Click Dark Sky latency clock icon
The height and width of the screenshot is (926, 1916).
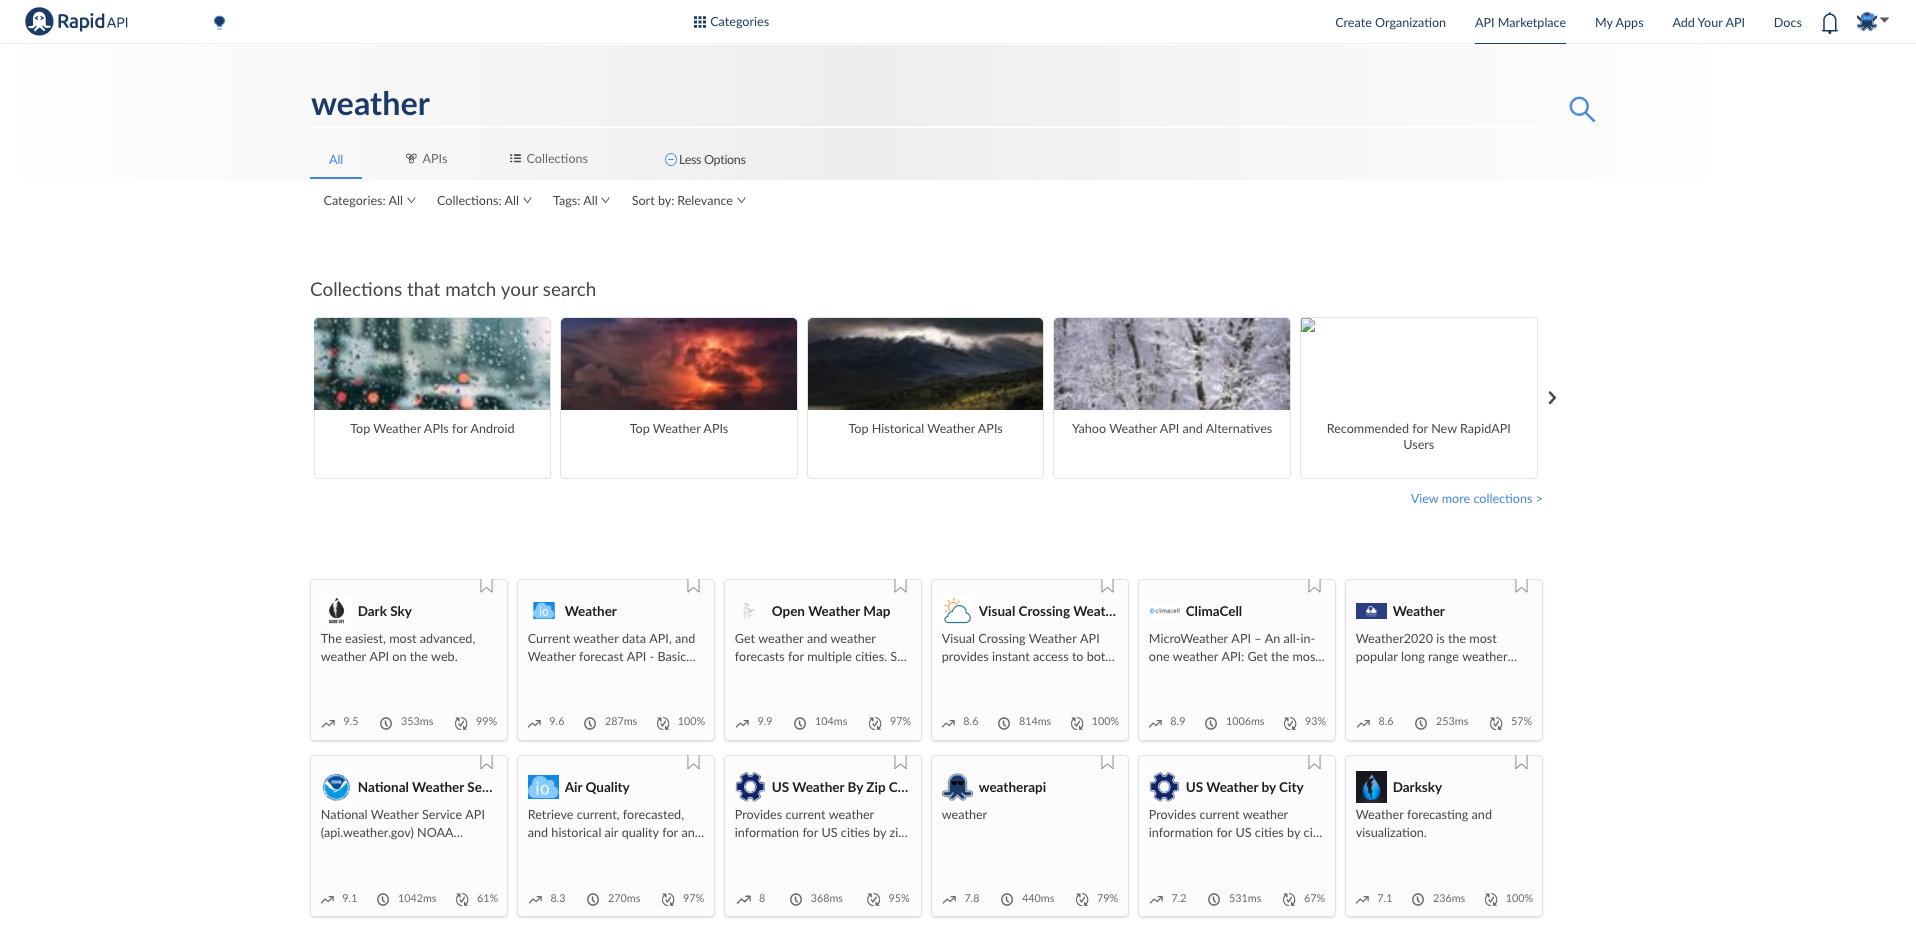386,723
